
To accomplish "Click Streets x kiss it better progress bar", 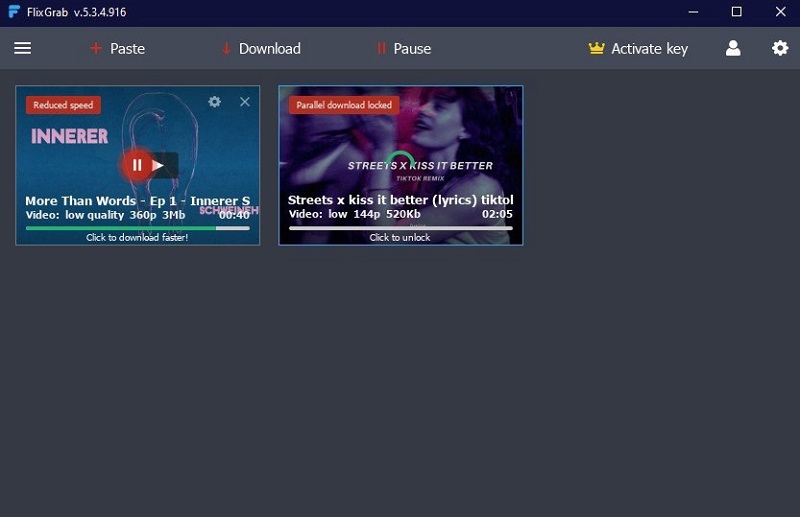I will coord(401,228).
